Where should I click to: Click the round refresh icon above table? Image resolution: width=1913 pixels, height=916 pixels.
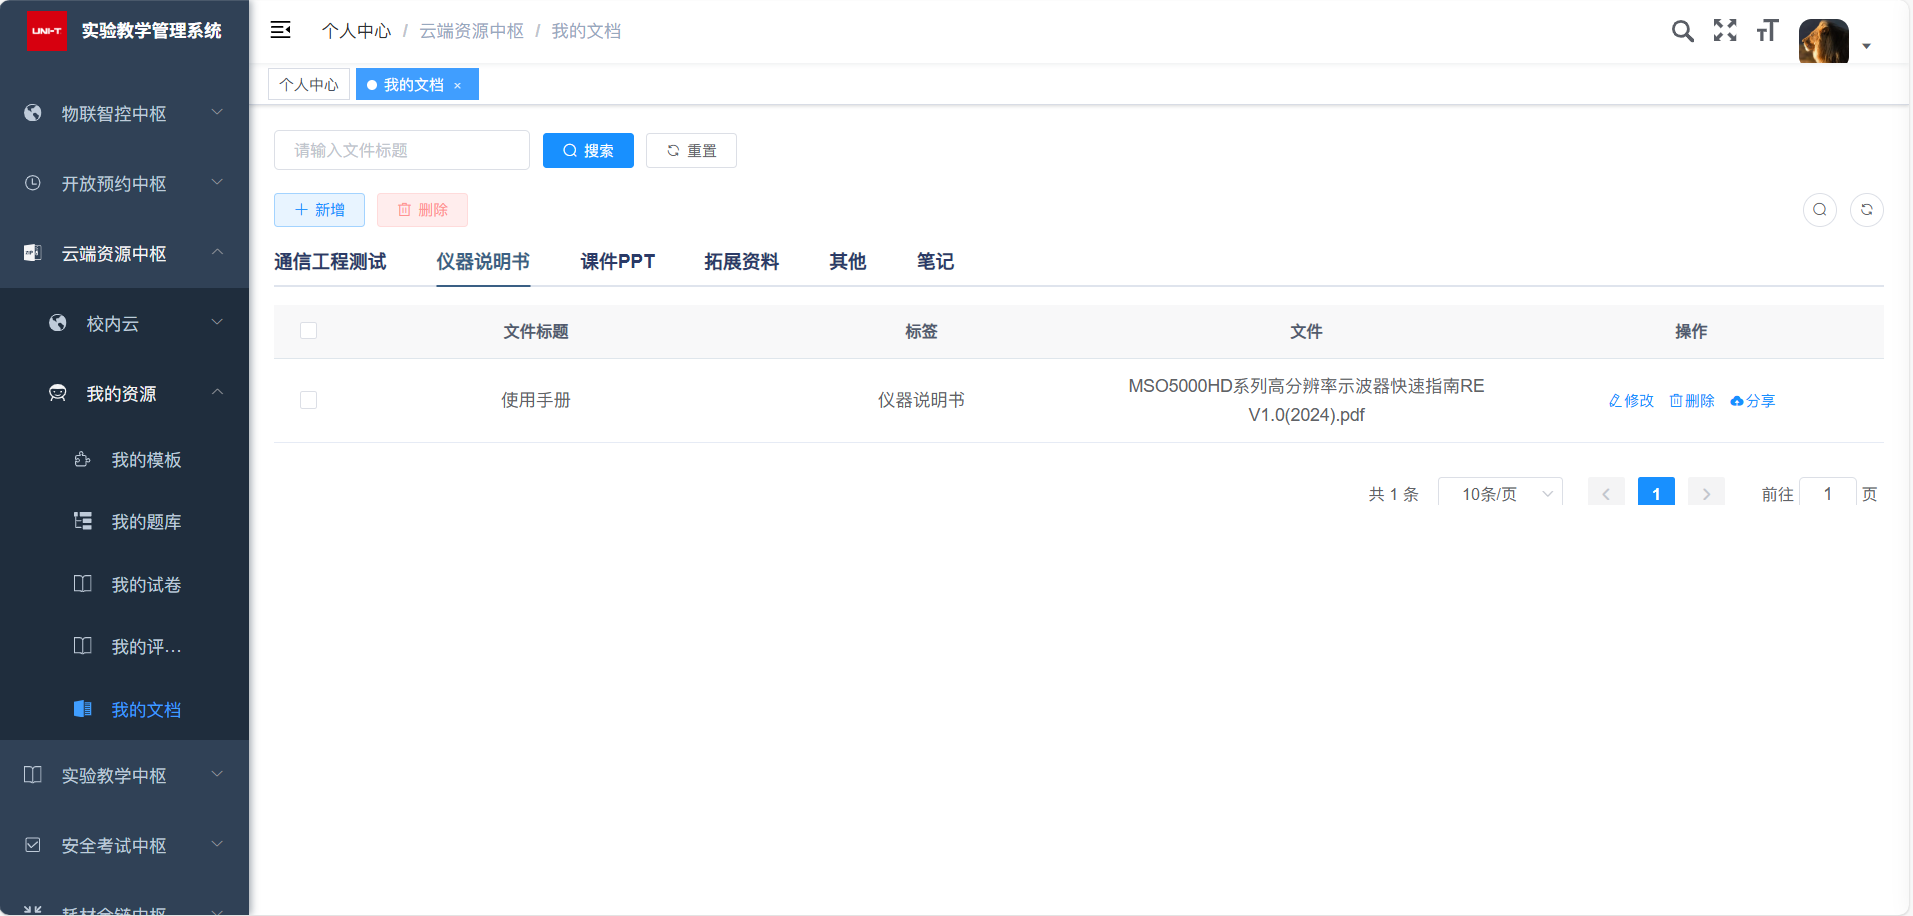click(x=1866, y=210)
